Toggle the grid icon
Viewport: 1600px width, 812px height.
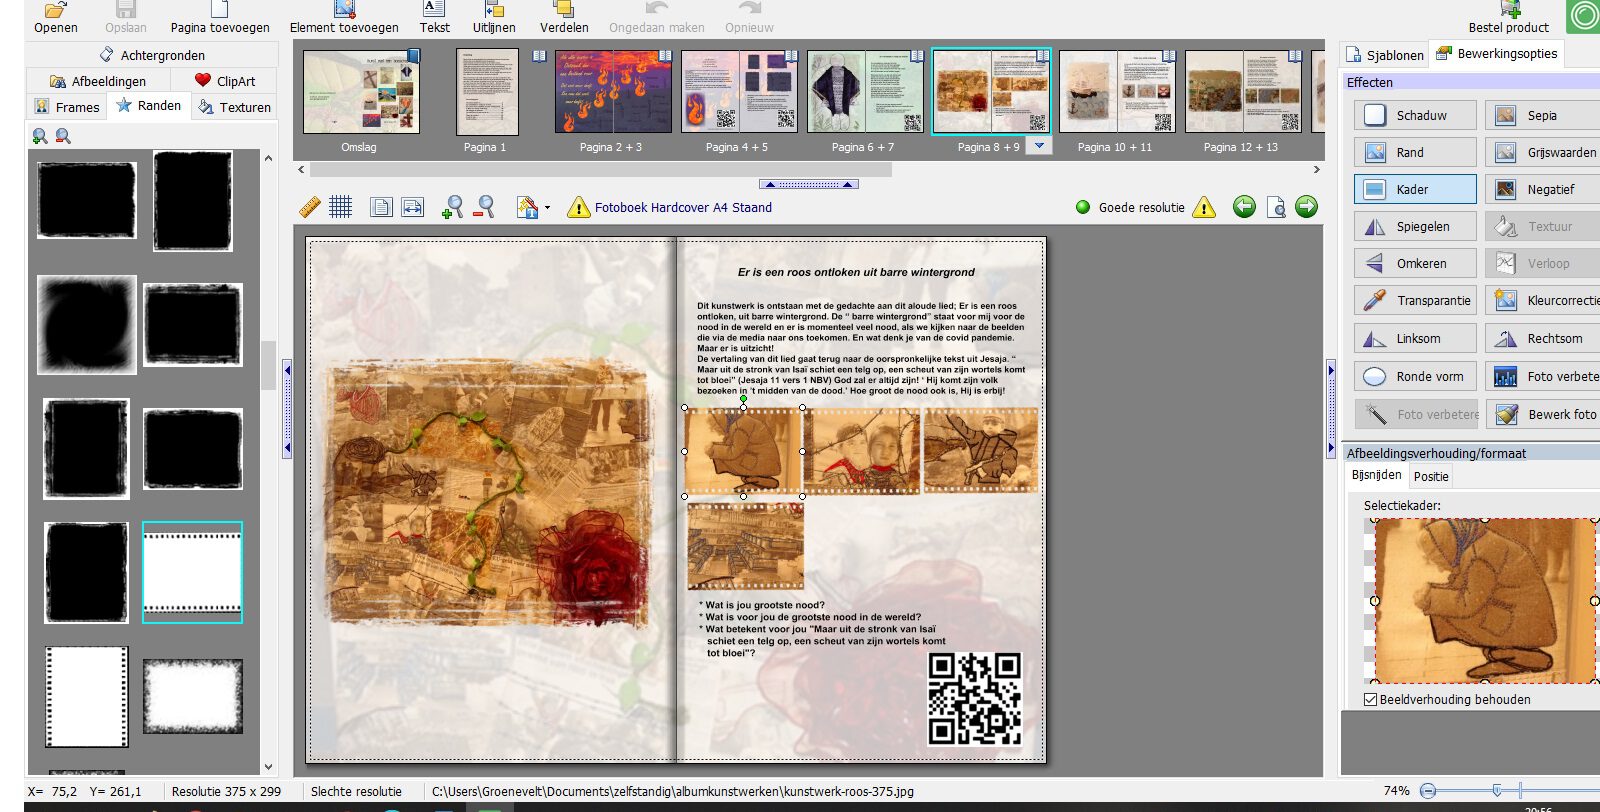pos(341,207)
